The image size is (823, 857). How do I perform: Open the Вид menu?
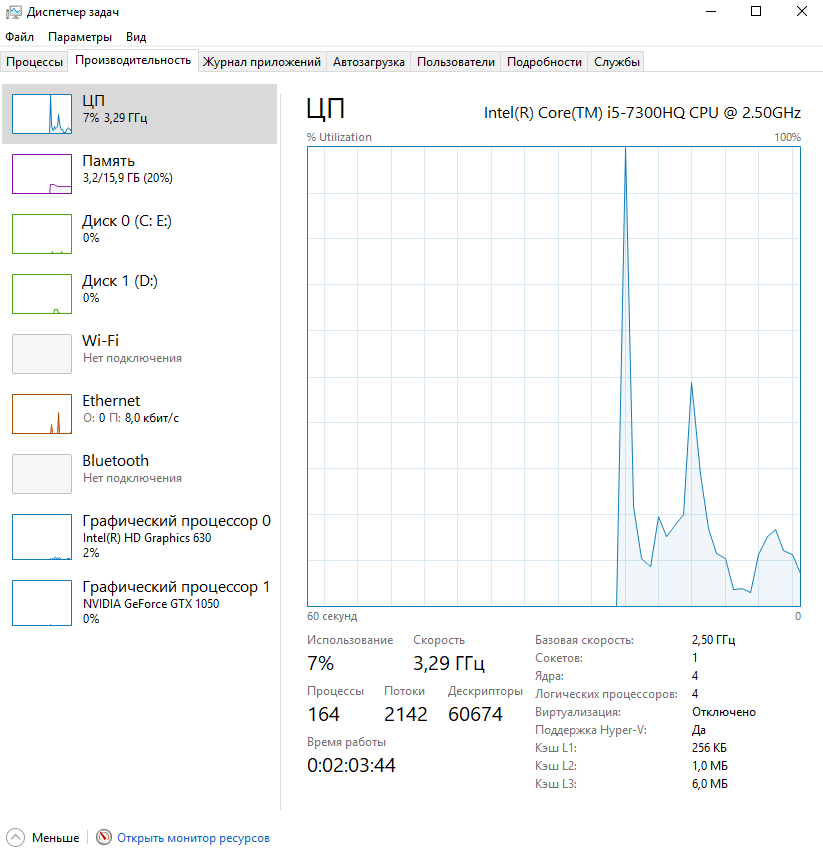[x=136, y=37]
